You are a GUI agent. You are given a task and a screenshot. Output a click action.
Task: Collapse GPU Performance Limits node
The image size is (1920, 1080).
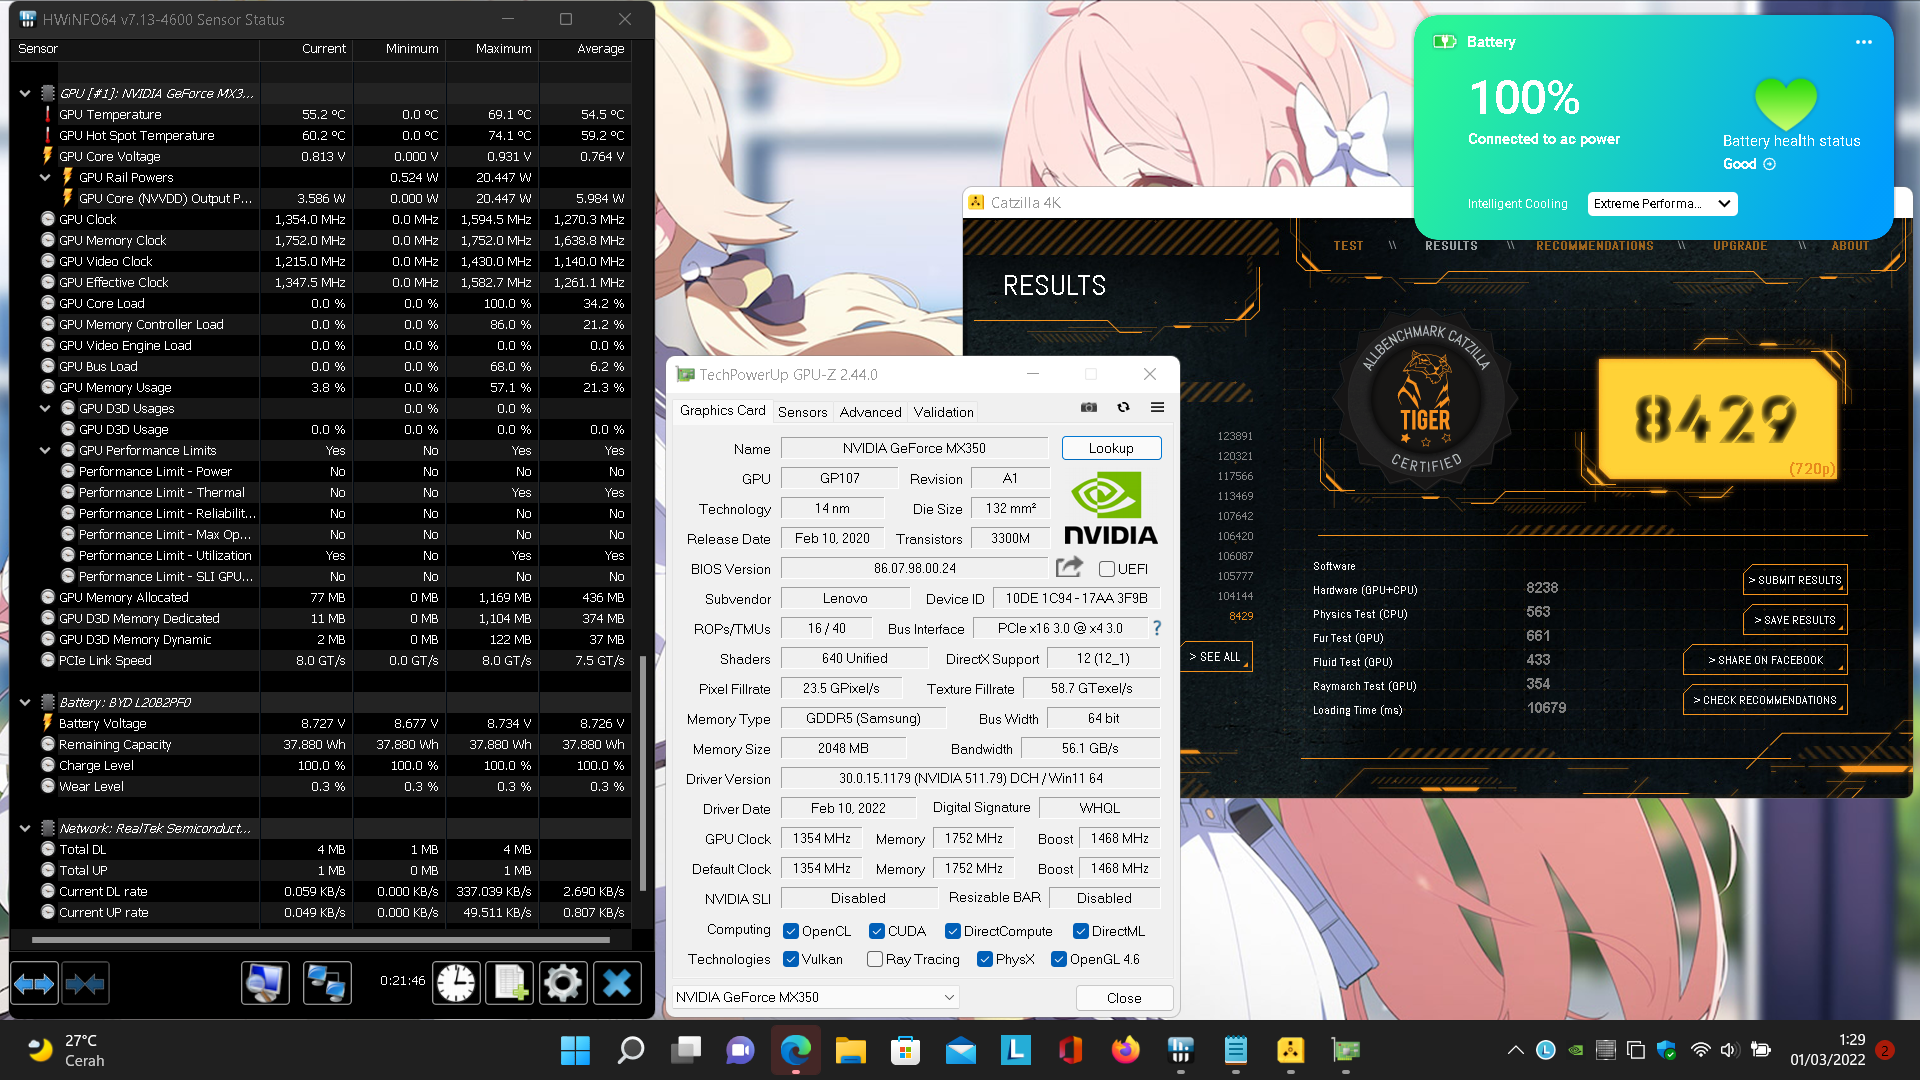(x=45, y=450)
